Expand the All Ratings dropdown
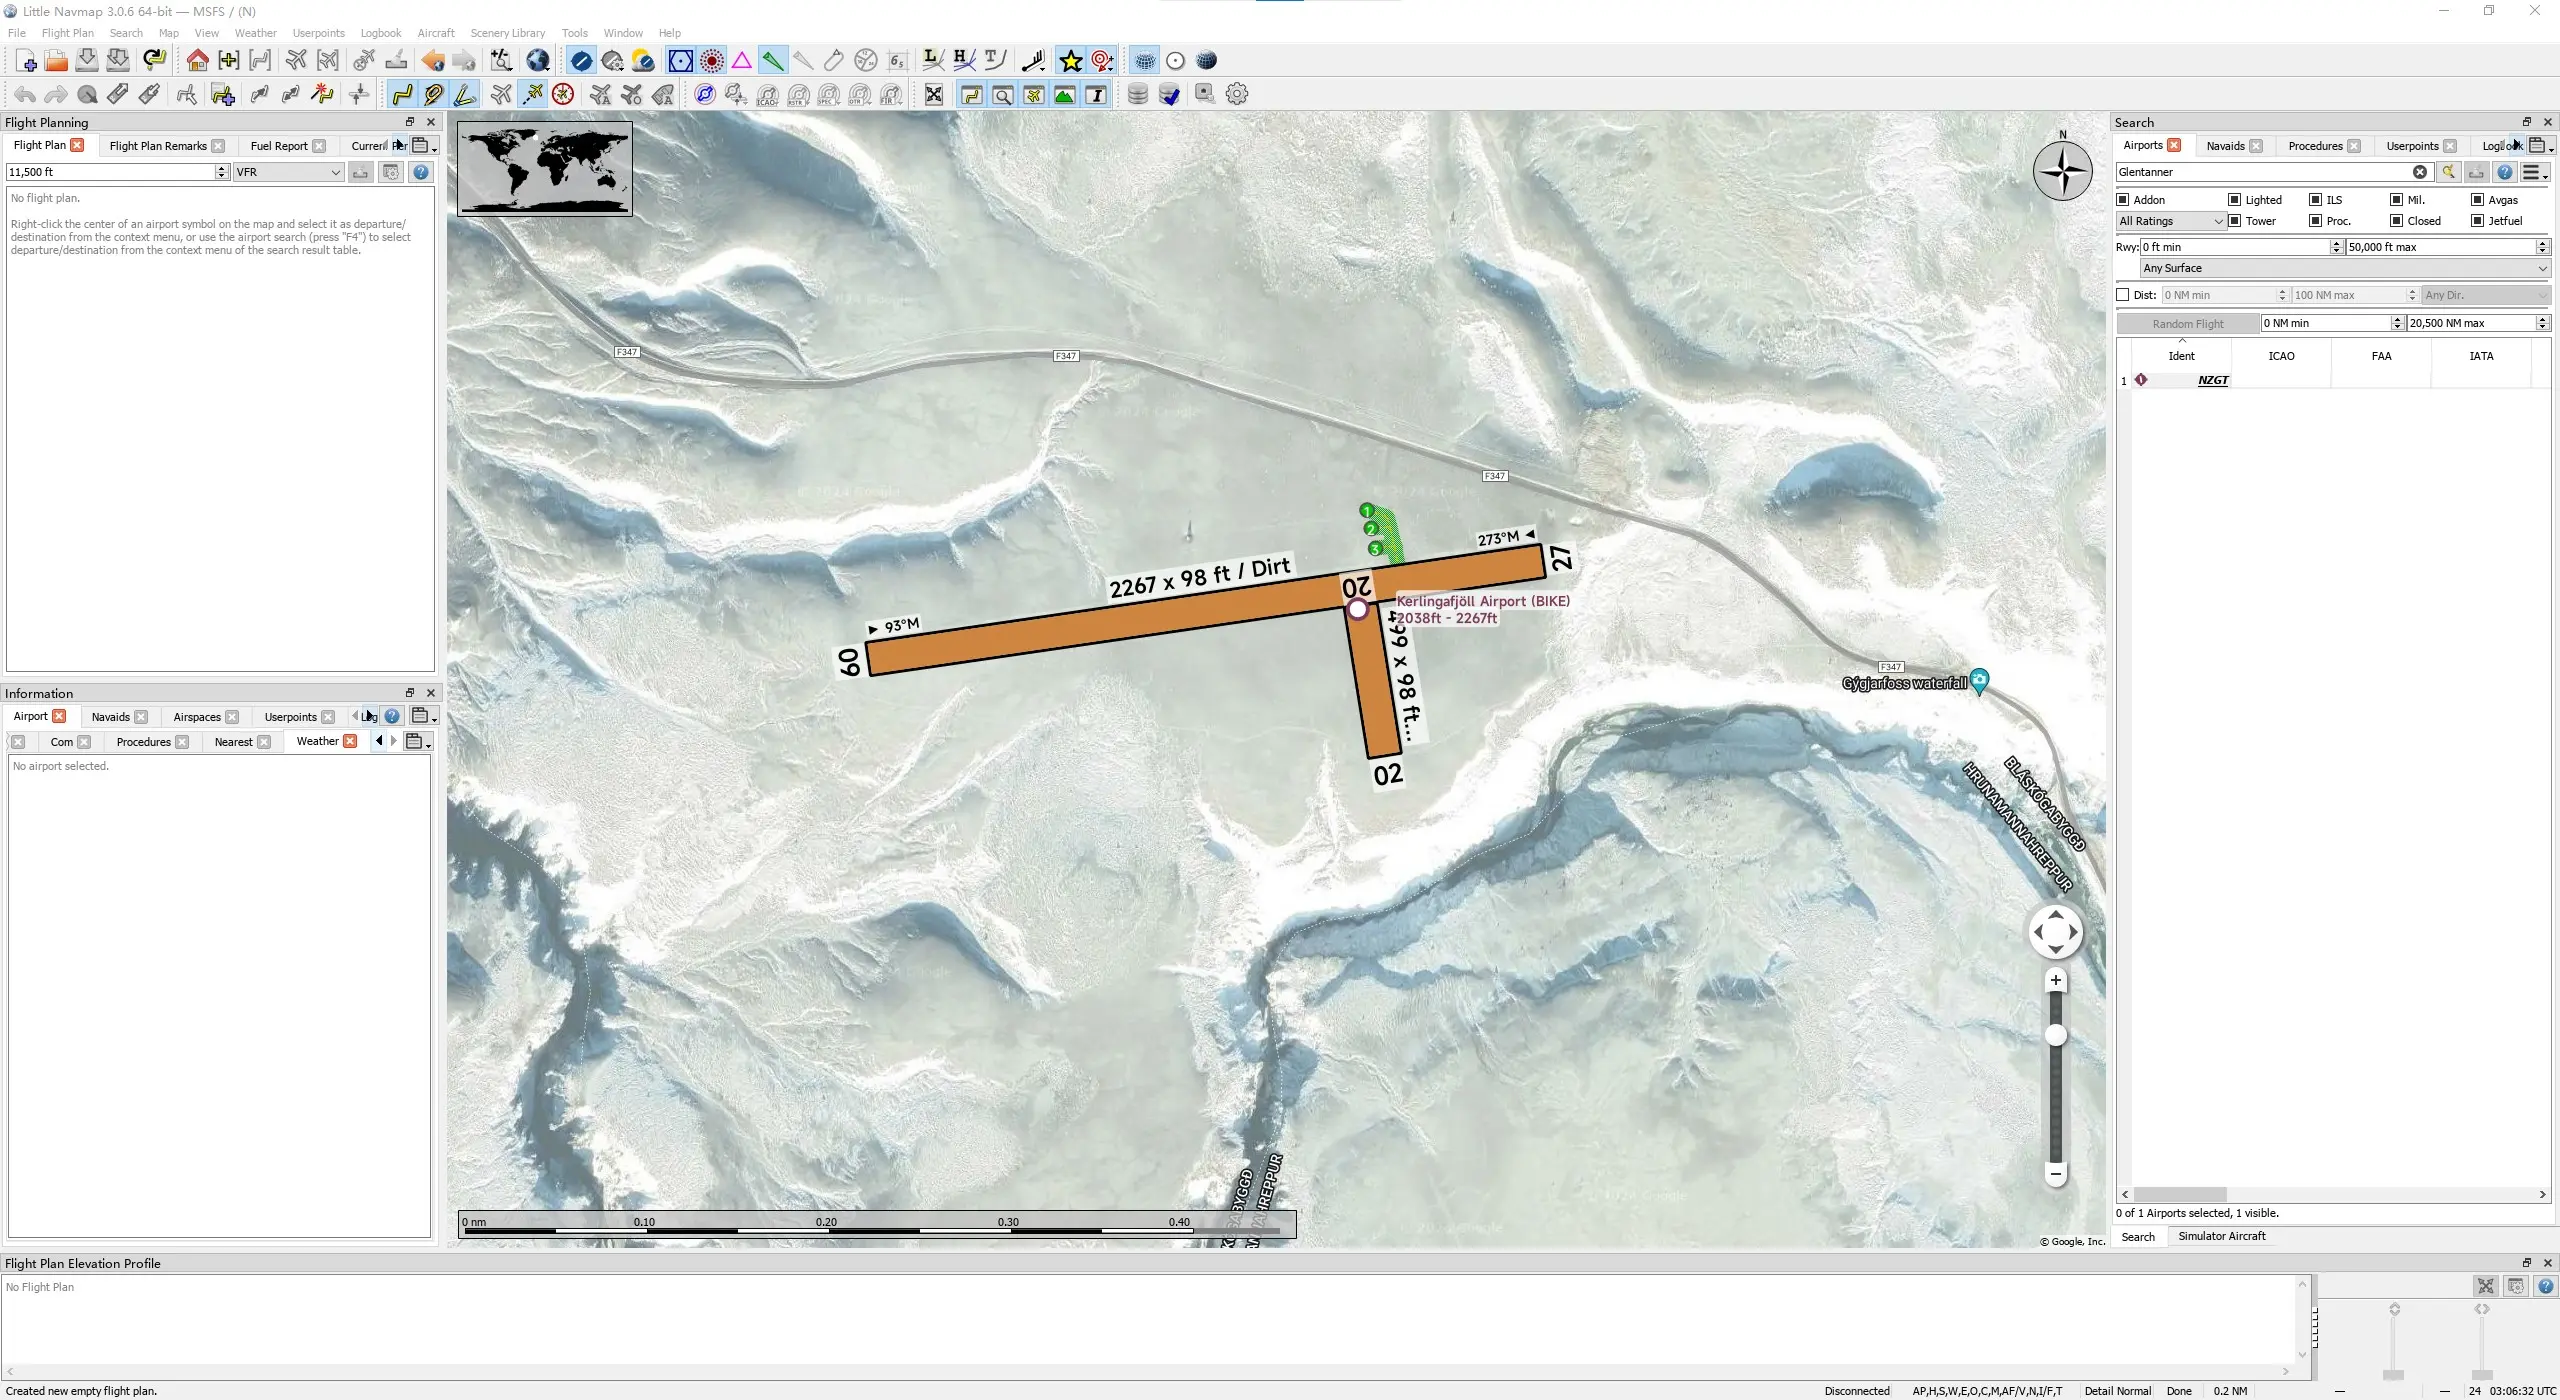This screenshot has height=1400, width=2560. point(2169,221)
